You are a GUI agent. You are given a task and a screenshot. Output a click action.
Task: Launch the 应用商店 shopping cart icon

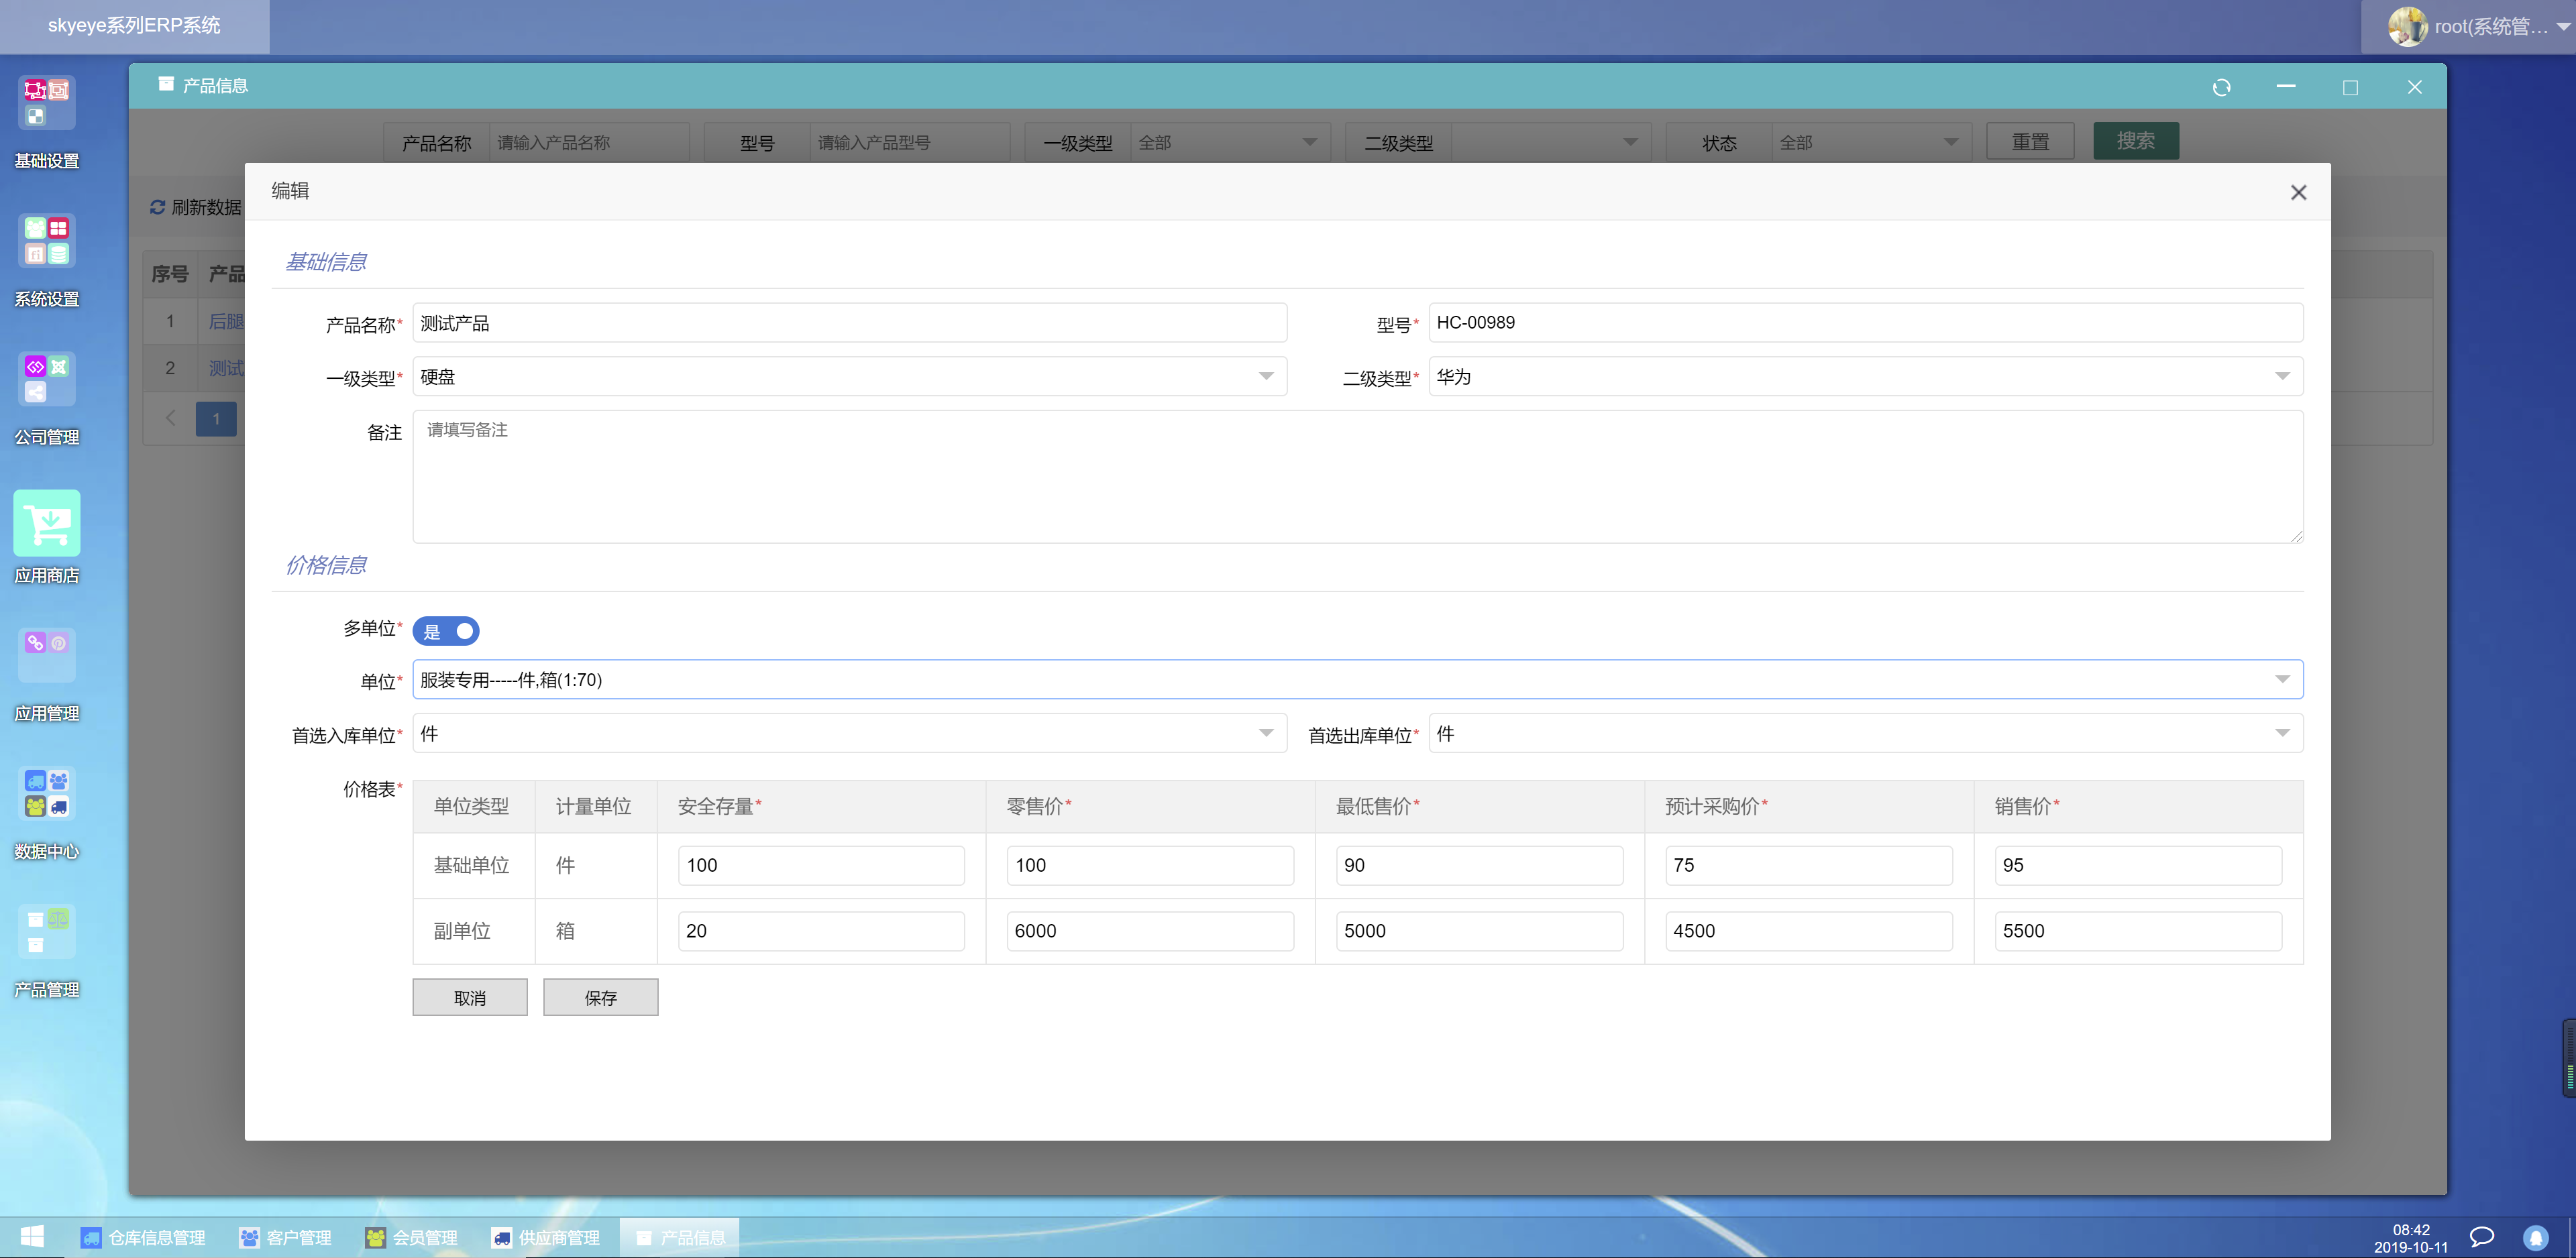tap(46, 523)
